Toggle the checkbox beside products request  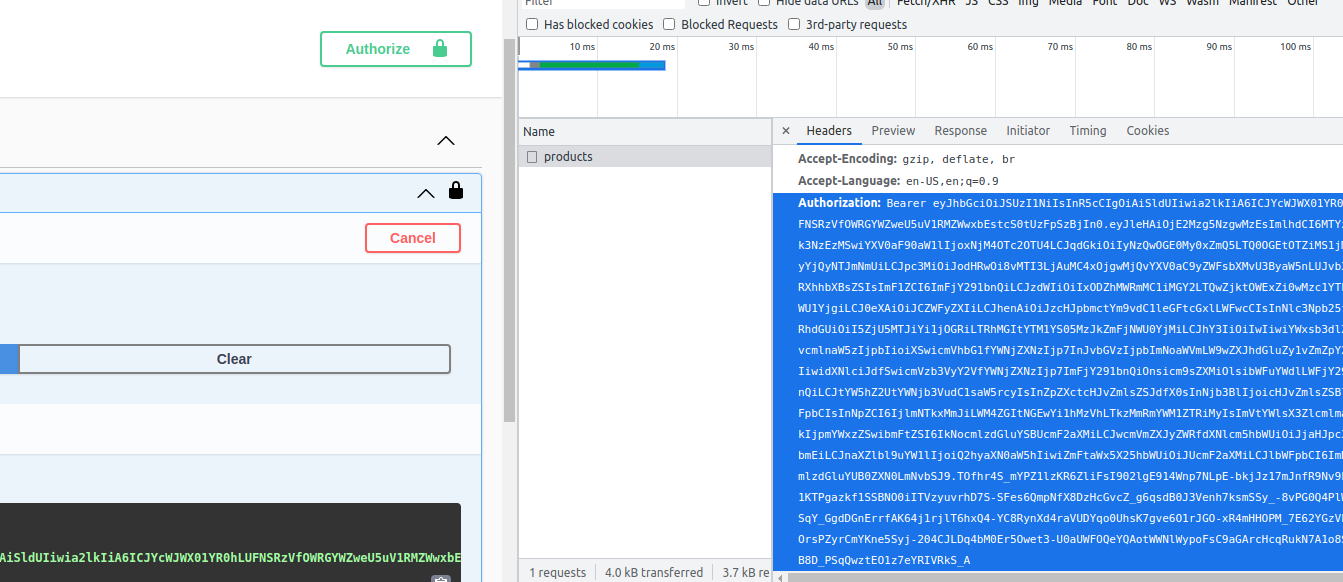532,157
